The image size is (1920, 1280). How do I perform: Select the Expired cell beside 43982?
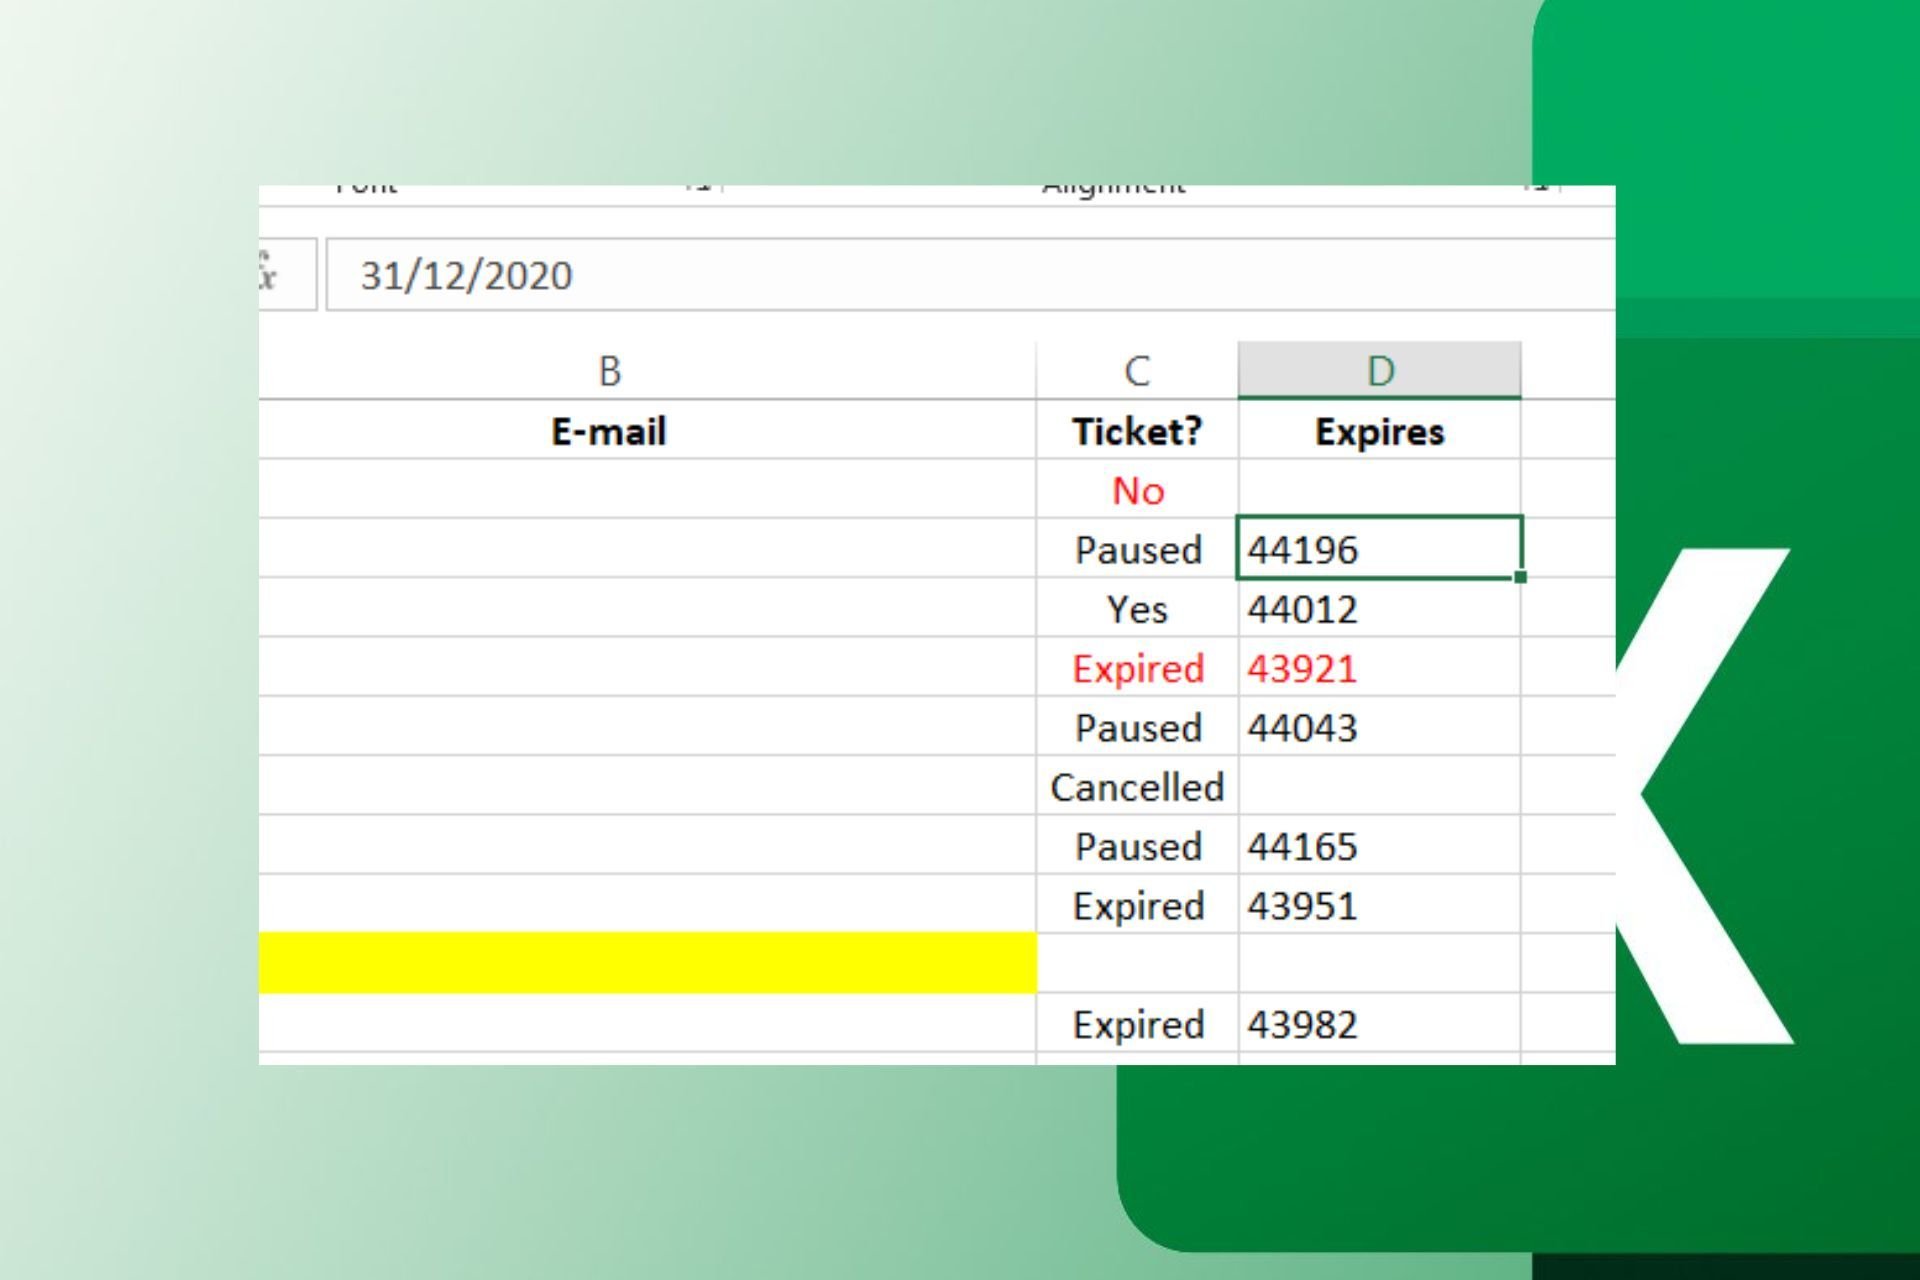1137,1024
